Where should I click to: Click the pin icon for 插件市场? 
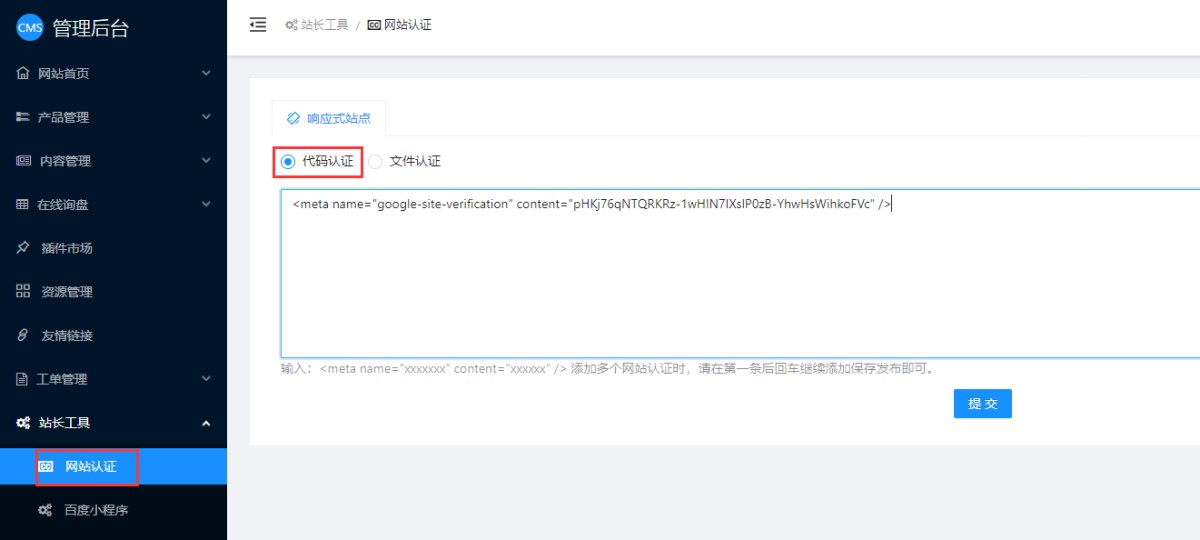pos(23,248)
